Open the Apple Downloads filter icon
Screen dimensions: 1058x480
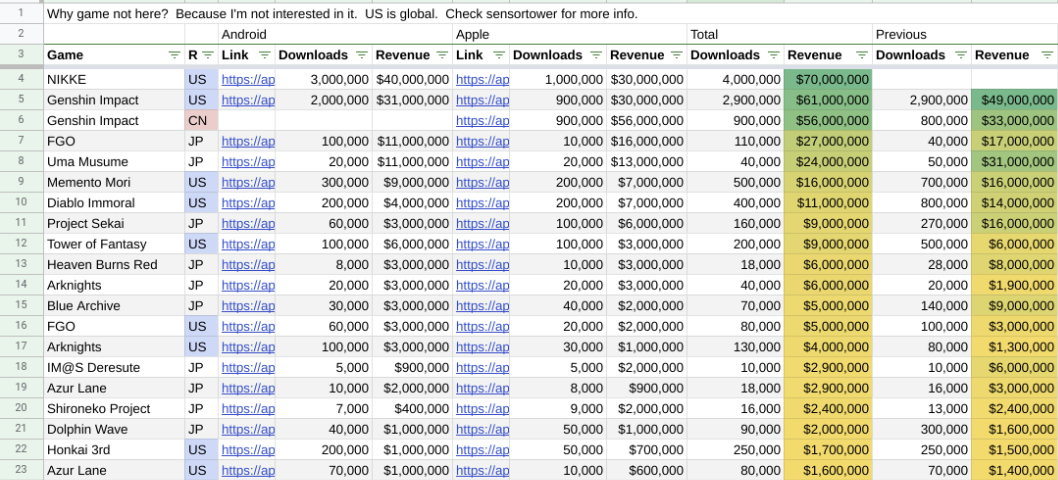pyautogui.click(x=596, y=55)
